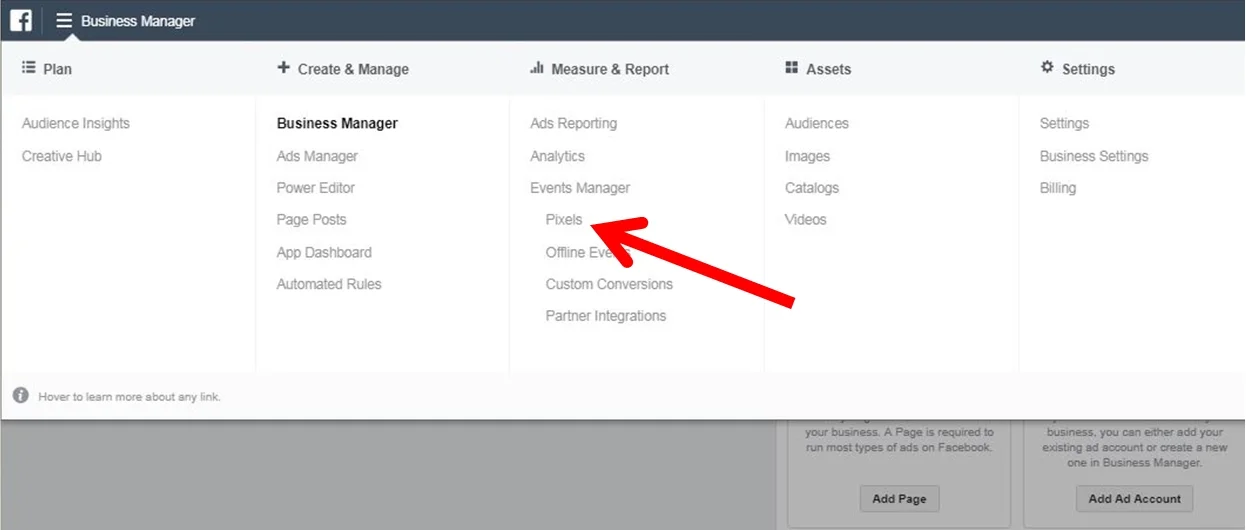Click the Assets grid icon

click(x=792, y=68)
